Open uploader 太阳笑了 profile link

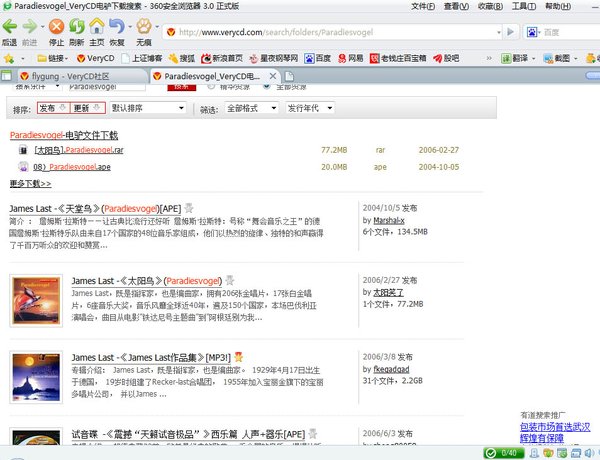388,292
